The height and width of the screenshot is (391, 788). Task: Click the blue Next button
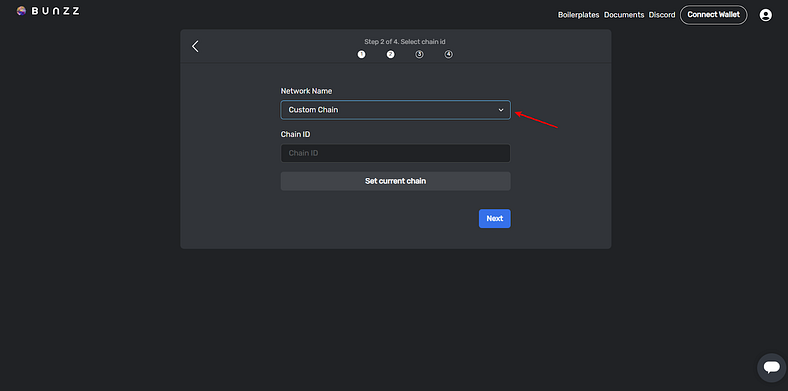pyautogui.click(x=495, y=219)
